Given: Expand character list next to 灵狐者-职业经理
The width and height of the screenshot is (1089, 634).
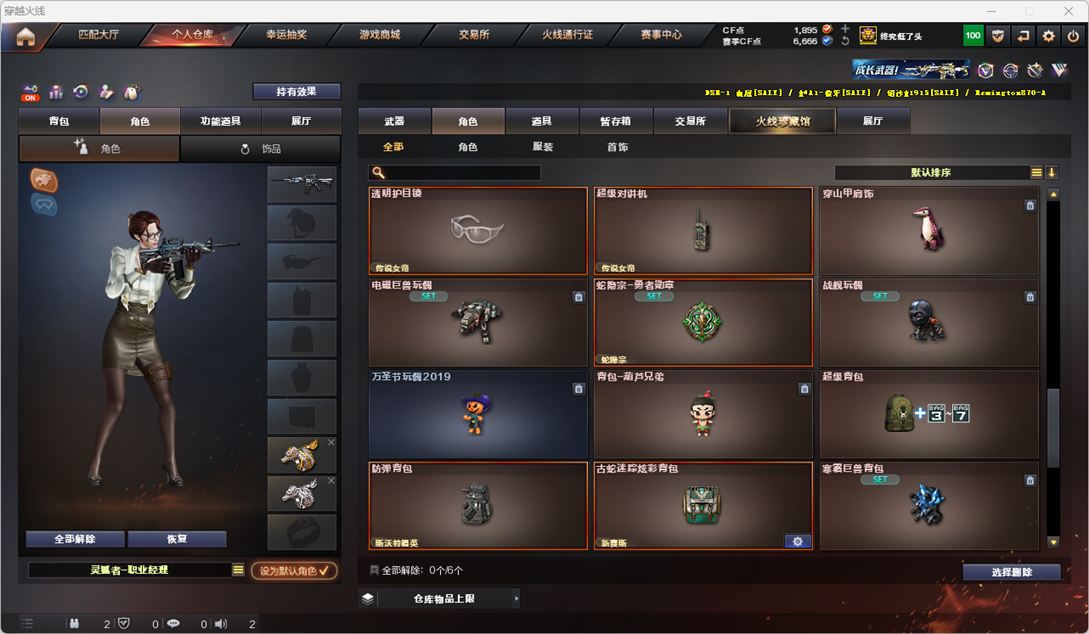Looking at the screenshot, I should (x=238, y=569).
